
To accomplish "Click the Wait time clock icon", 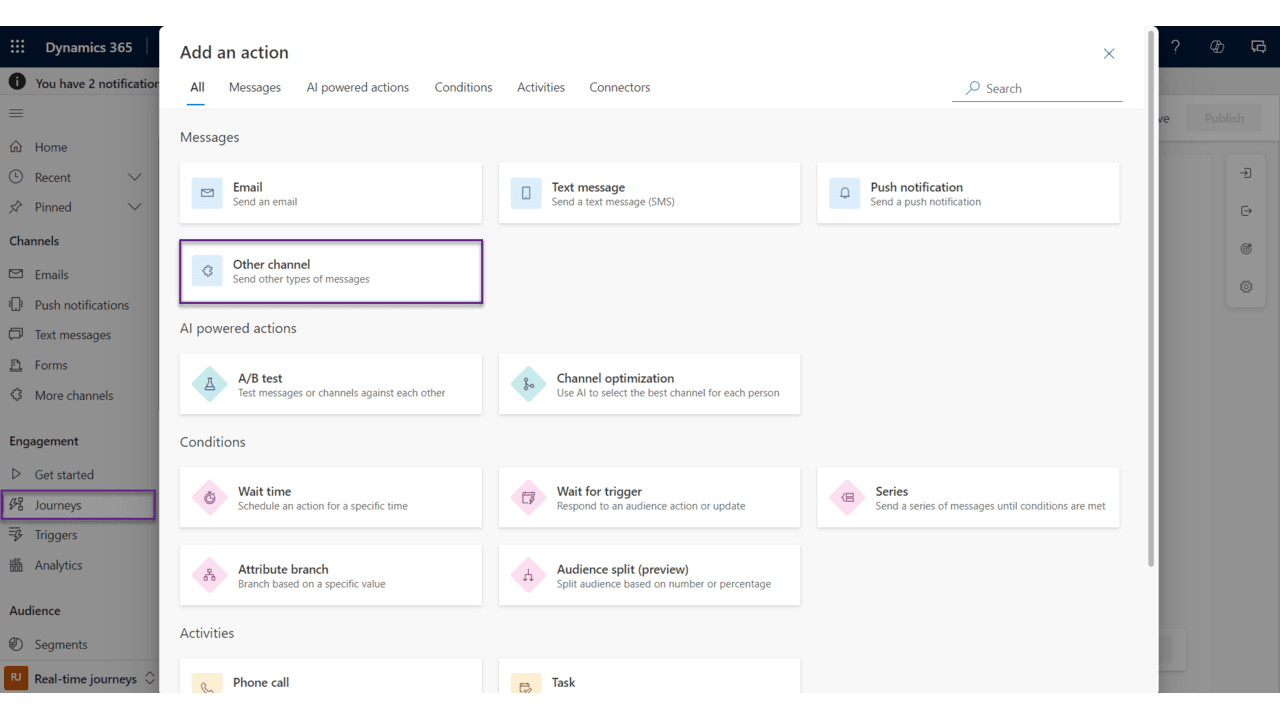I will 210,497.
